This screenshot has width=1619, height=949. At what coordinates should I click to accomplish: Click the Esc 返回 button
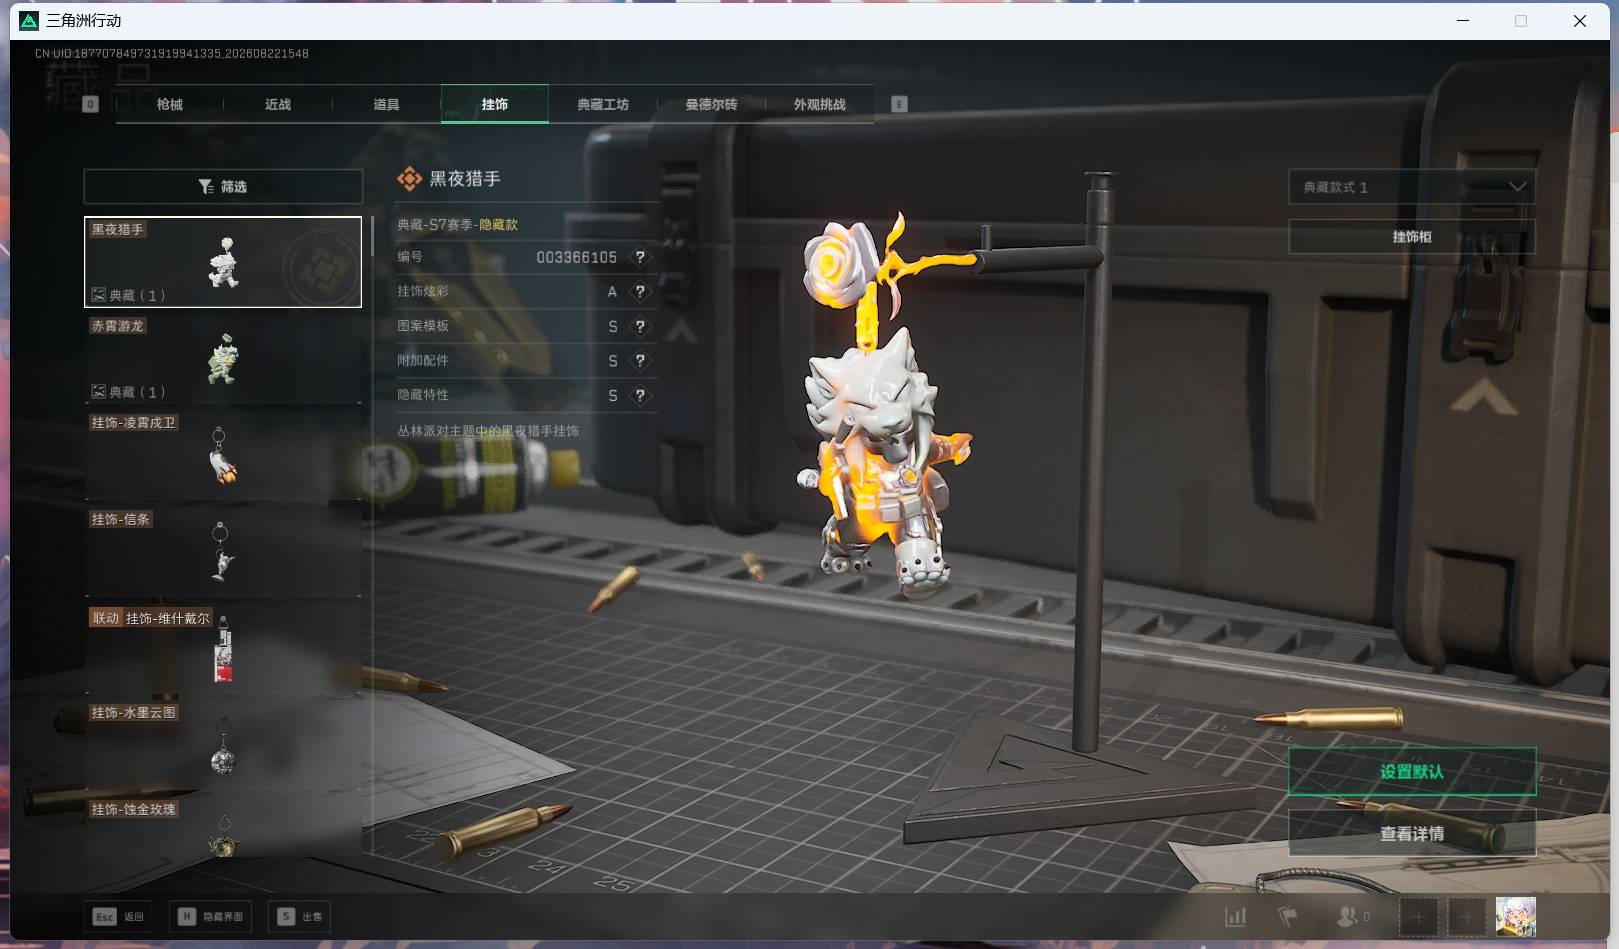[119, 916]
